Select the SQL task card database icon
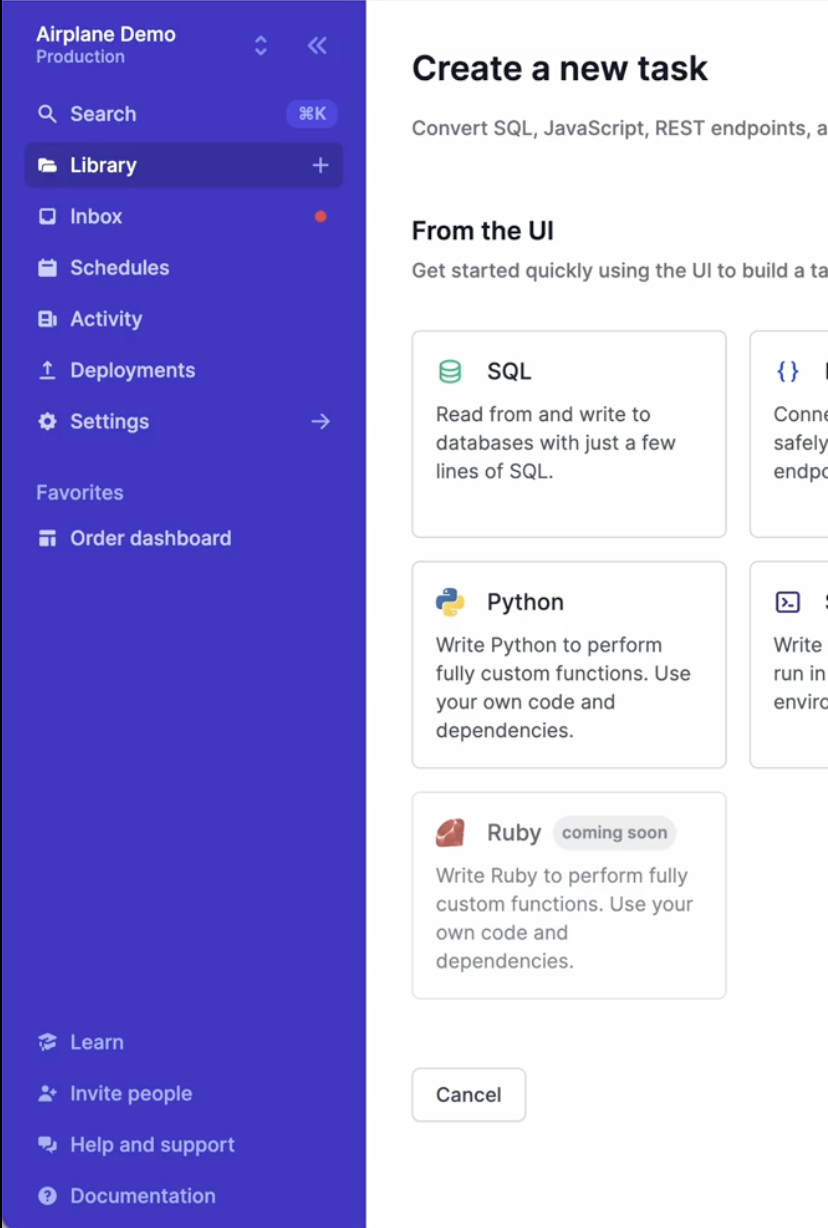 coord(450,372)
